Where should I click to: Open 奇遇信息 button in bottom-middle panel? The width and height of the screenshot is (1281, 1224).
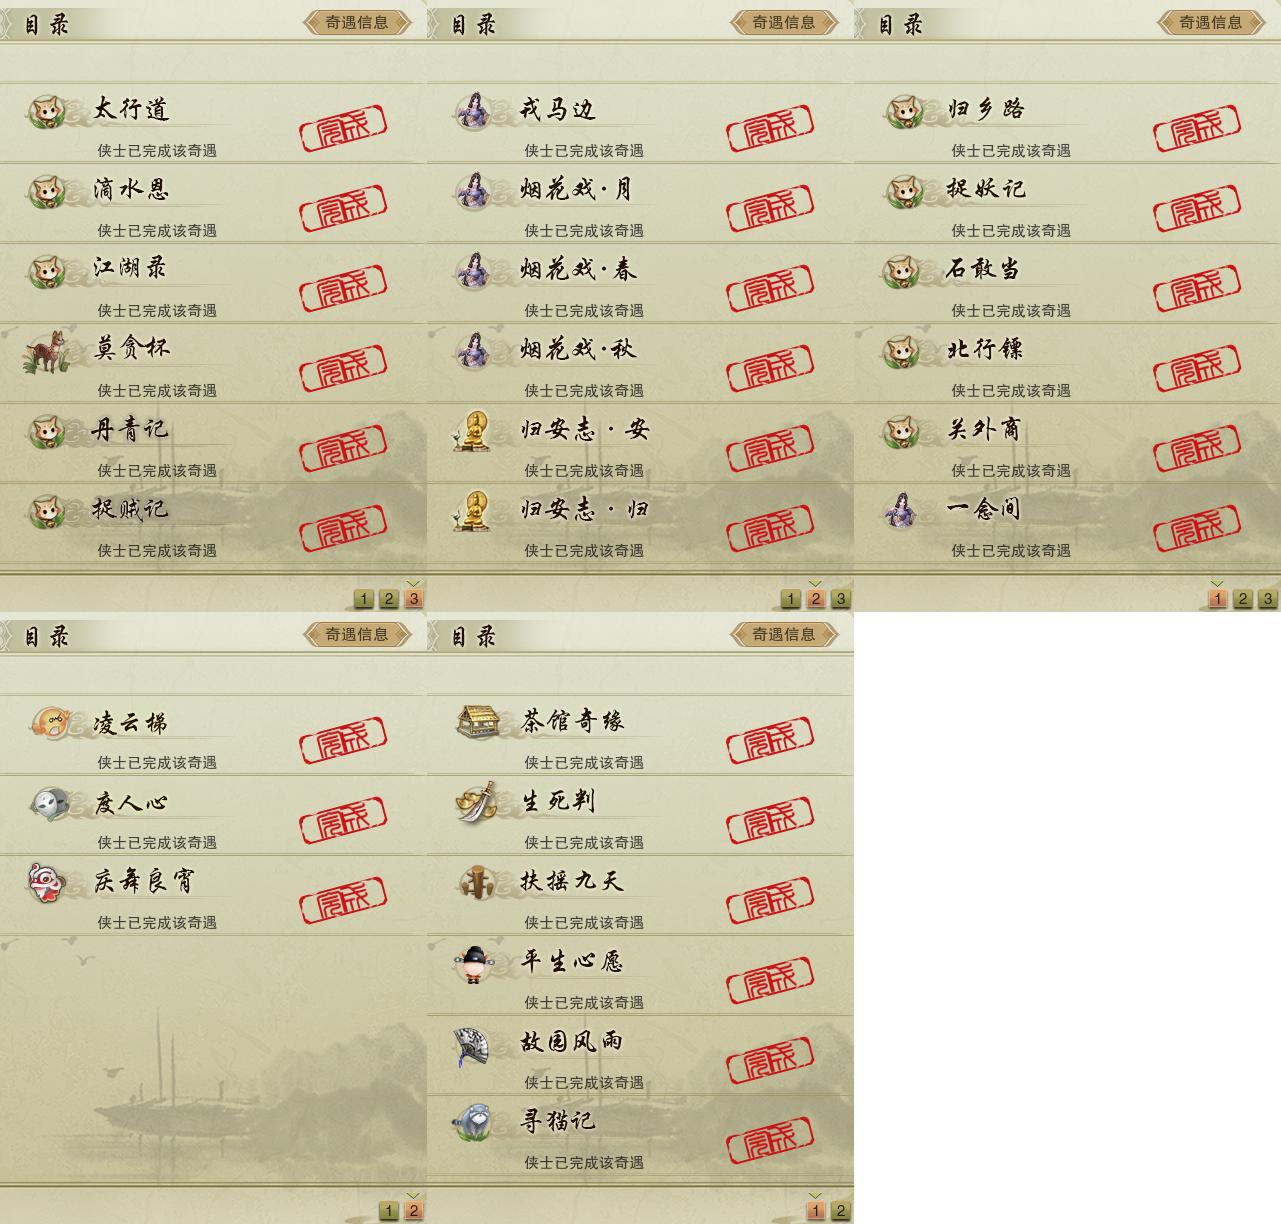click(784, 634)
